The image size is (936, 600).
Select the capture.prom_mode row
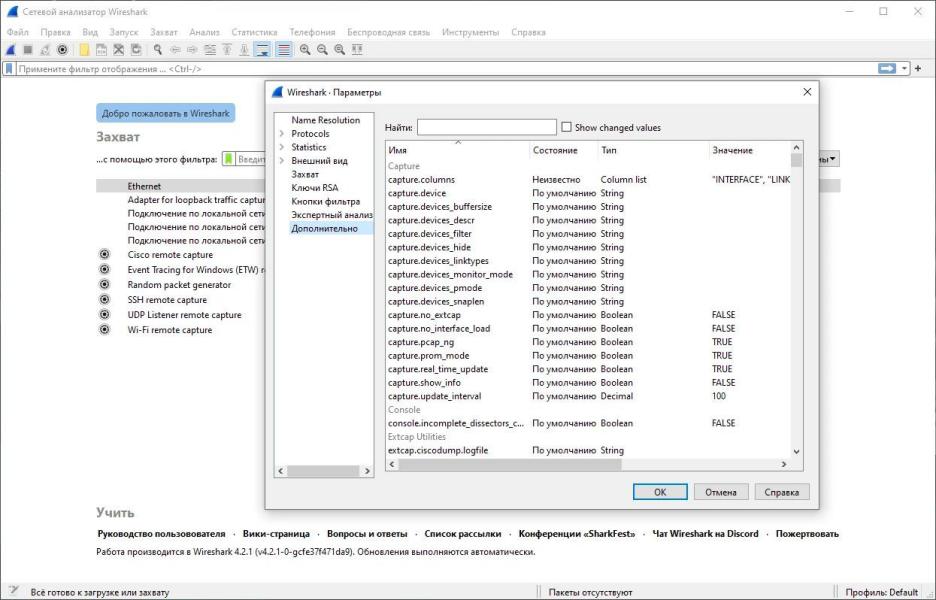pos(588,355)
